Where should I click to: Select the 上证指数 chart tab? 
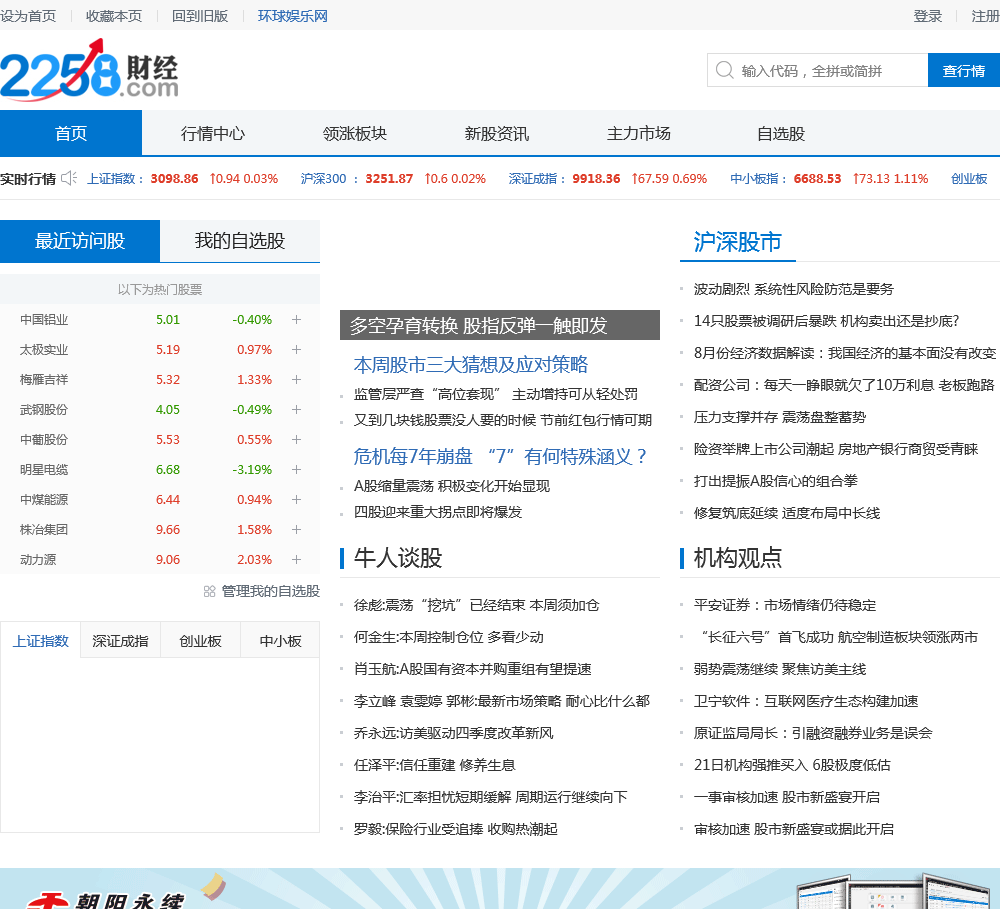tap(40, 640)
